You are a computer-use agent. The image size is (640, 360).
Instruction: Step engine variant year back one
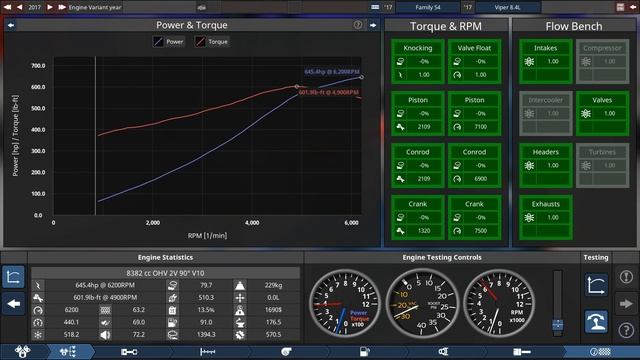pos(19,7)
